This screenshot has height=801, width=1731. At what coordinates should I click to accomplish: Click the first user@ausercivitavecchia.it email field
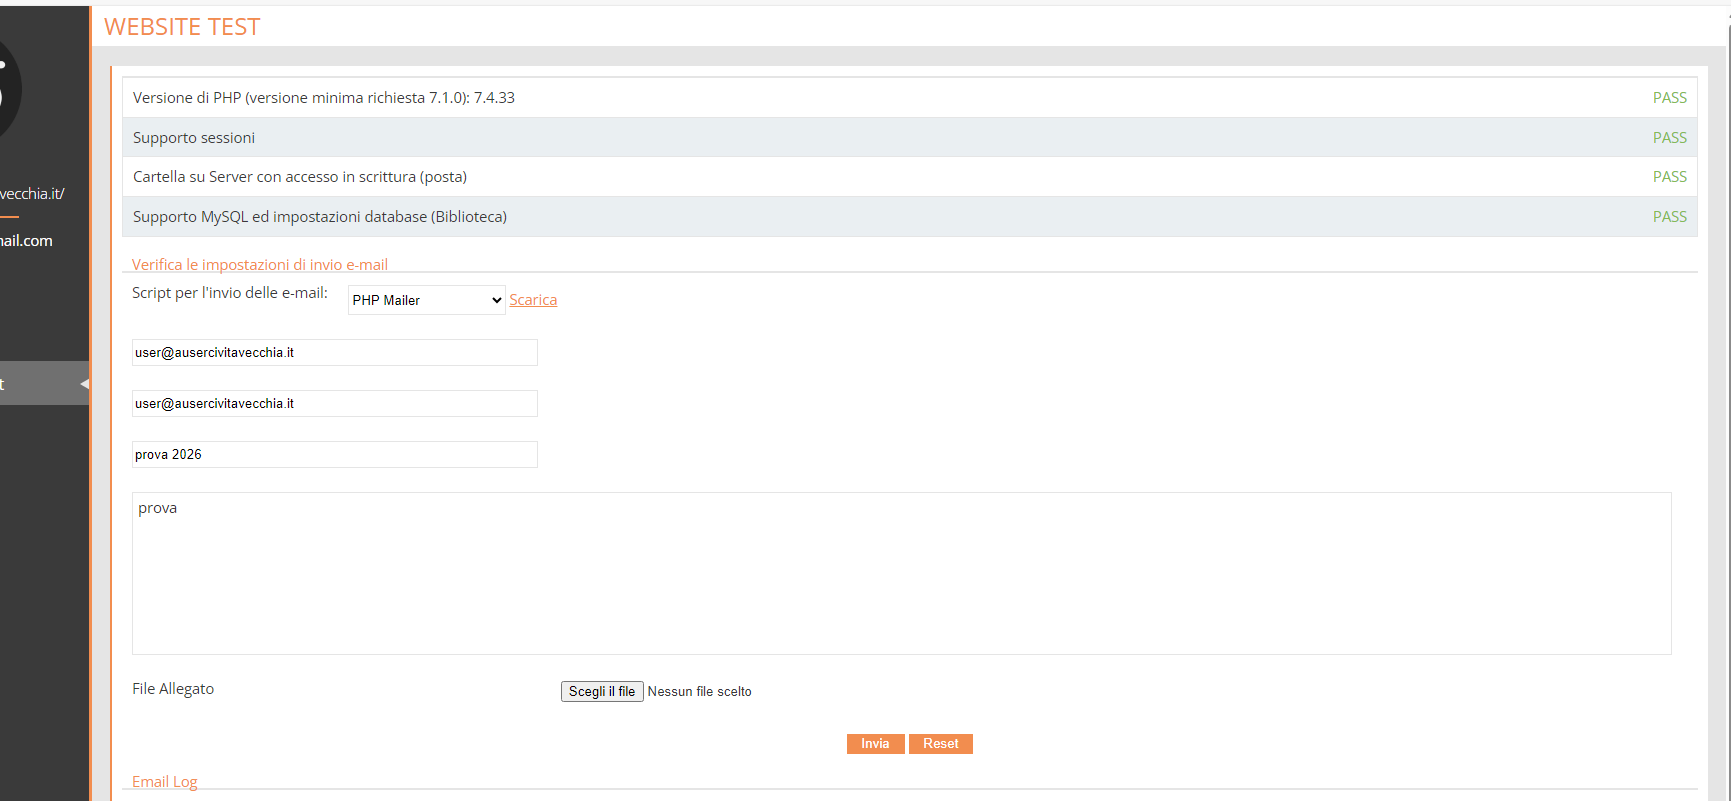tap(334, 353)
